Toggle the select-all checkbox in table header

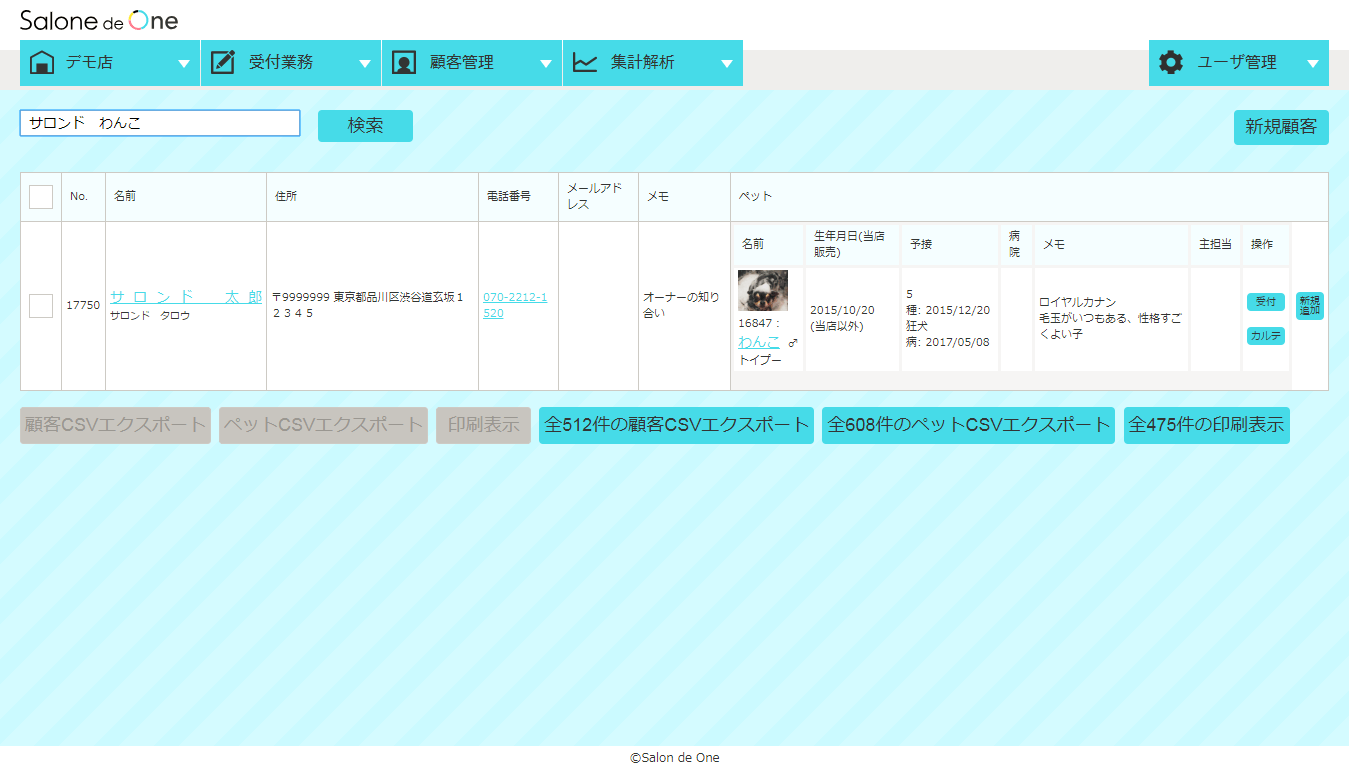[40, 196]
